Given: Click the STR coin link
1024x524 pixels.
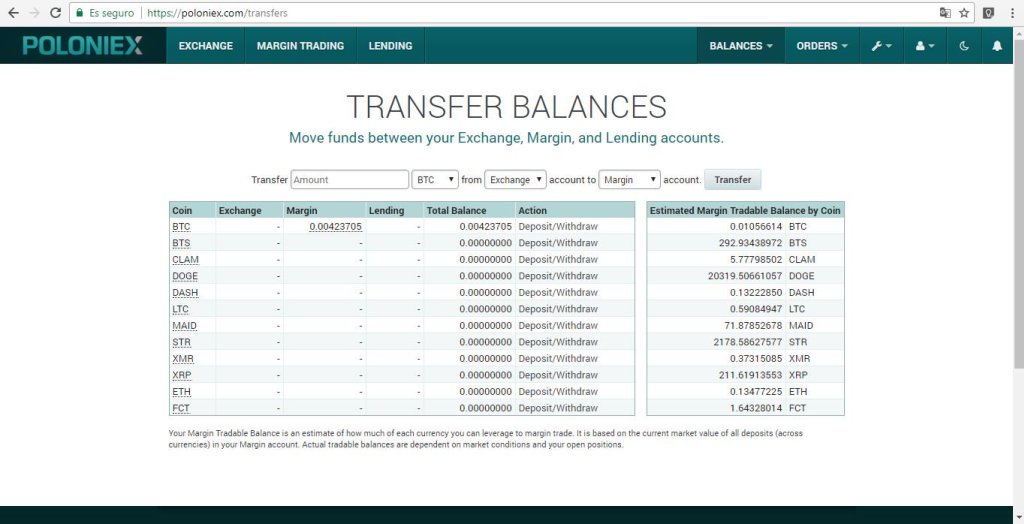Looking at the screenshot, I should coord(182,342).
